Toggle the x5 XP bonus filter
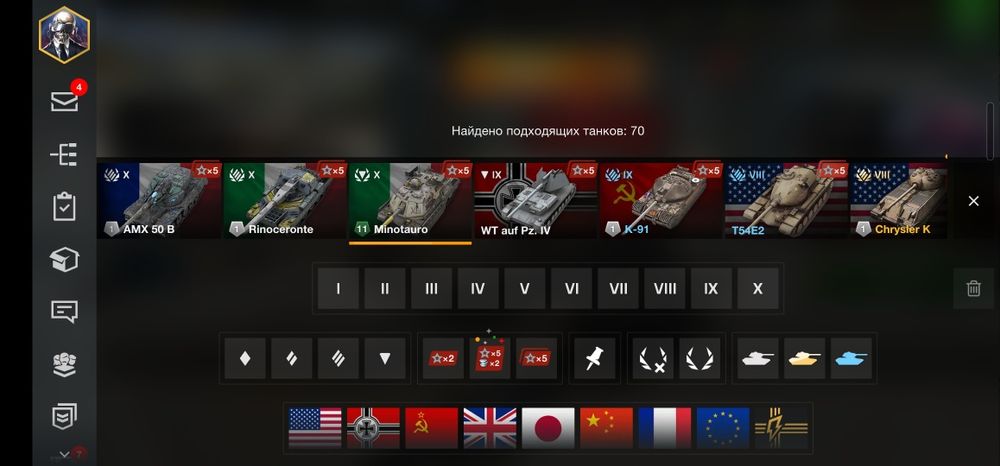Screen dimensions: 1000x466 (536, 358)
